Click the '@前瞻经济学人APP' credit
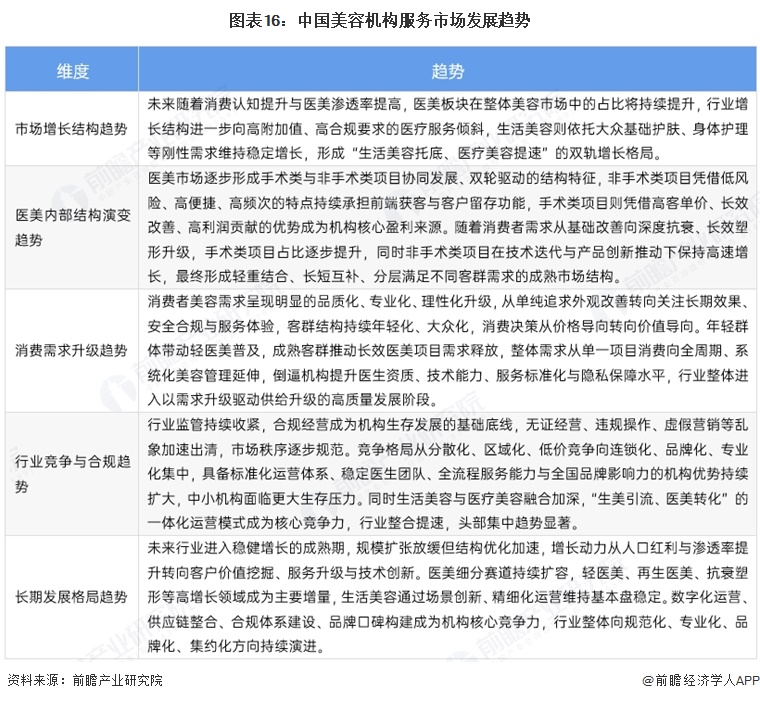 tap(701, 680)
